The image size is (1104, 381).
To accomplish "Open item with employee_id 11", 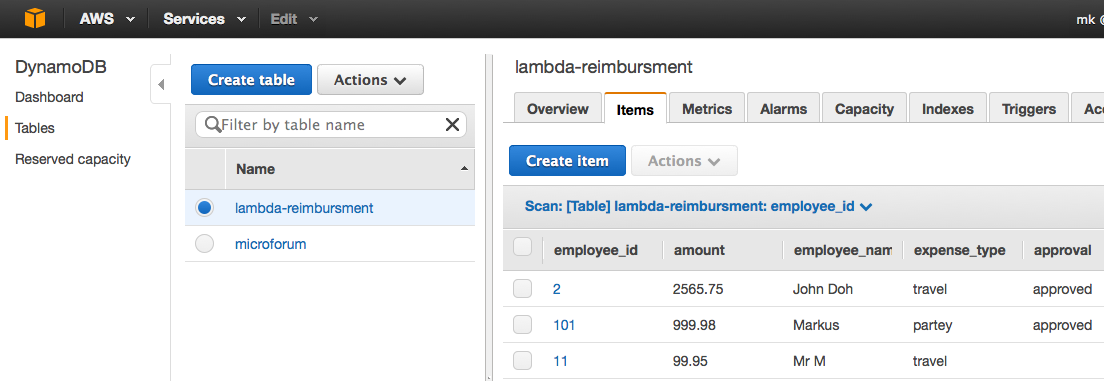I will click(x=560, y=361).
